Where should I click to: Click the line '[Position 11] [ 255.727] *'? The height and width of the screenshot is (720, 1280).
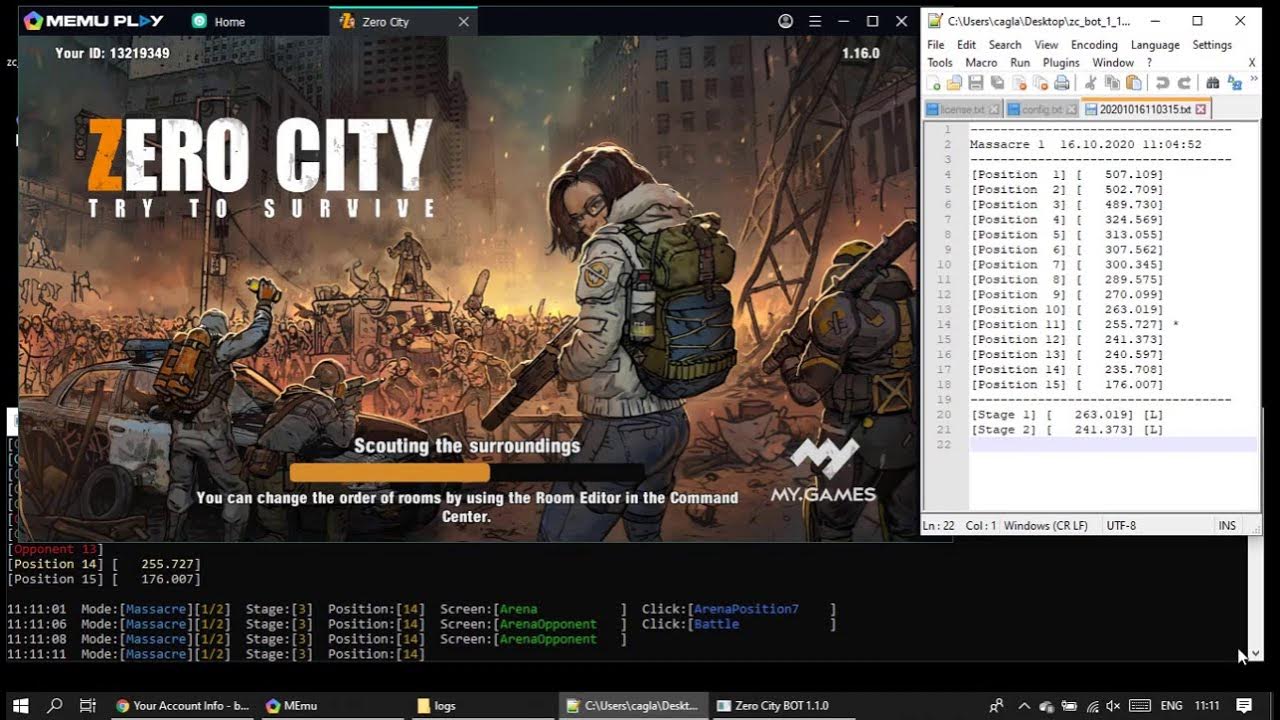[1075, 324]
